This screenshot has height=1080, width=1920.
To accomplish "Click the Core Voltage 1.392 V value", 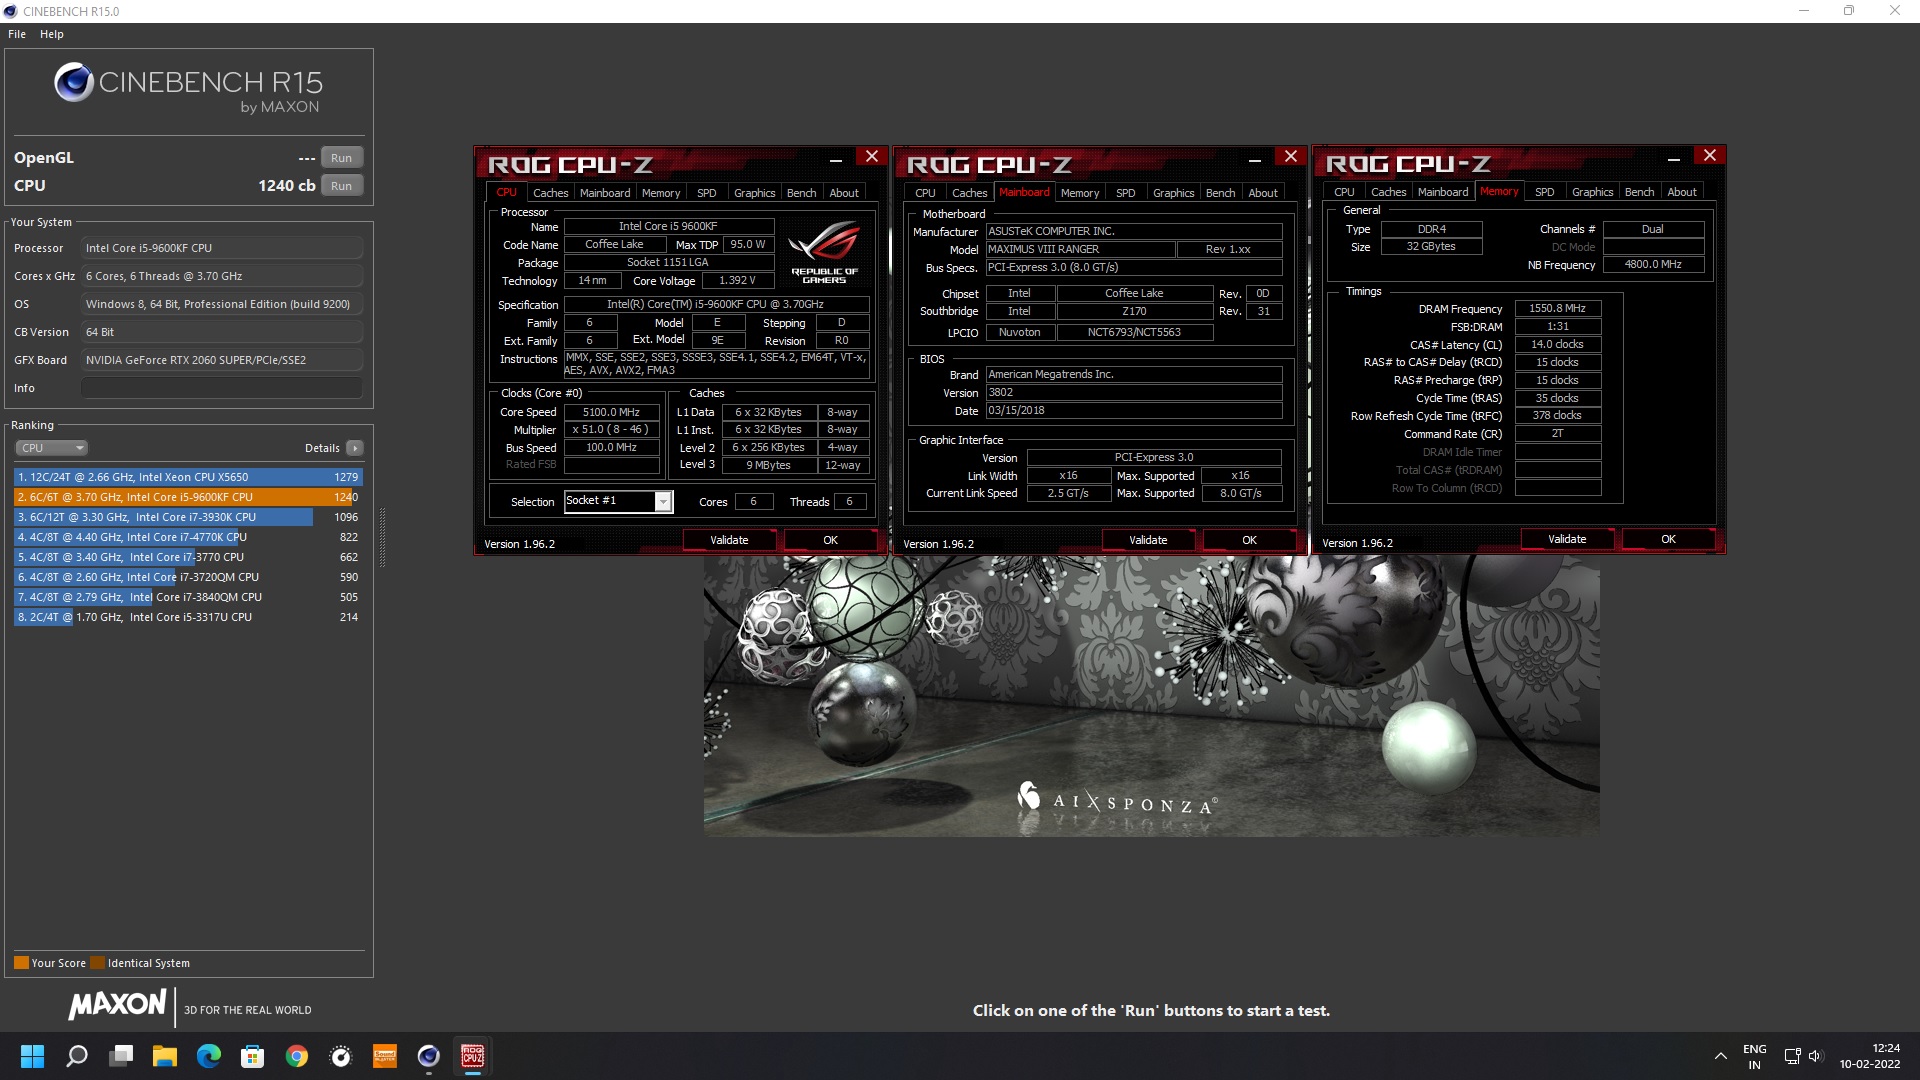I will [x=737, y=281].
